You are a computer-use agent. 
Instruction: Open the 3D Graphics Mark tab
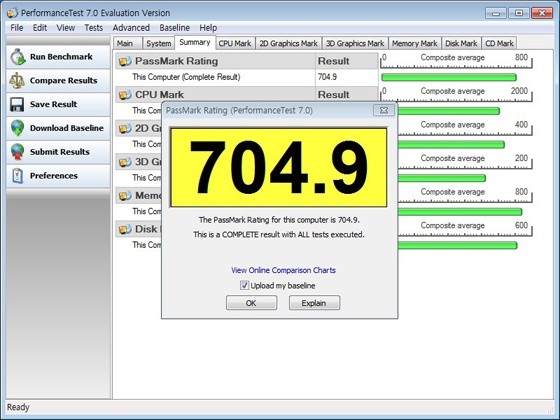click(x=355, y=43)
